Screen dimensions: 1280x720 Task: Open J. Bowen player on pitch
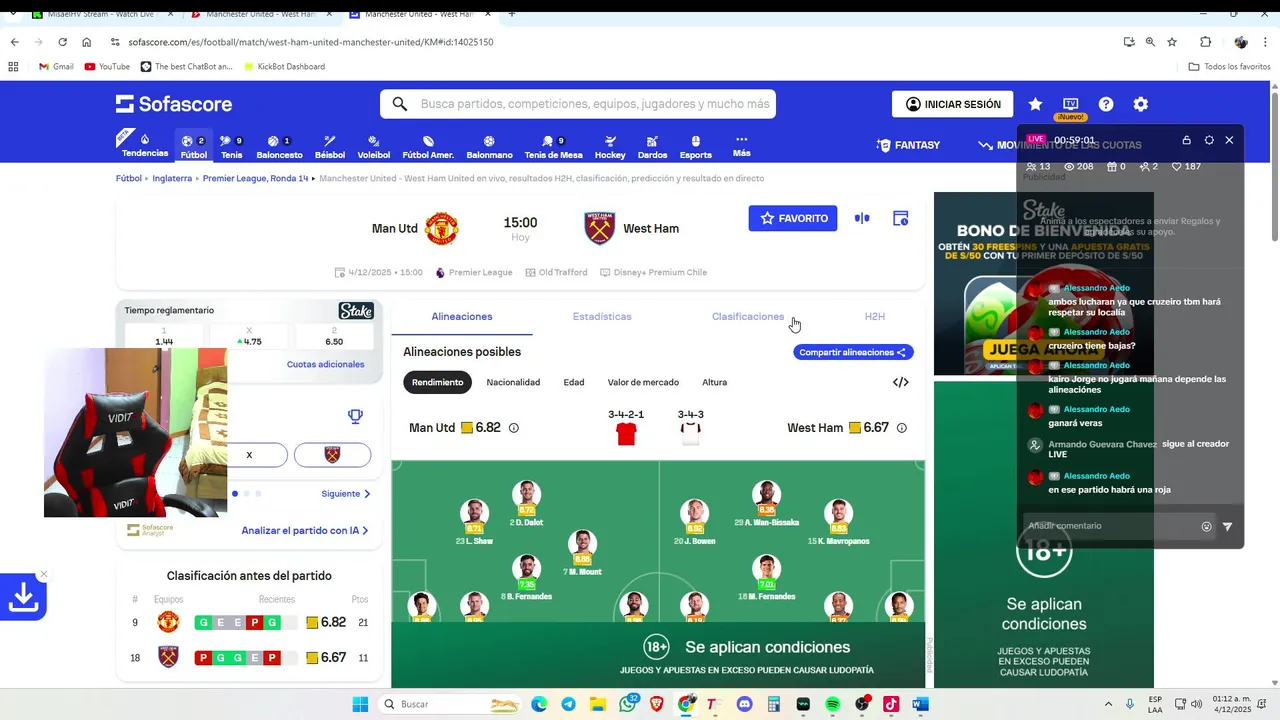pyautogui.click(x=694, y=521)
